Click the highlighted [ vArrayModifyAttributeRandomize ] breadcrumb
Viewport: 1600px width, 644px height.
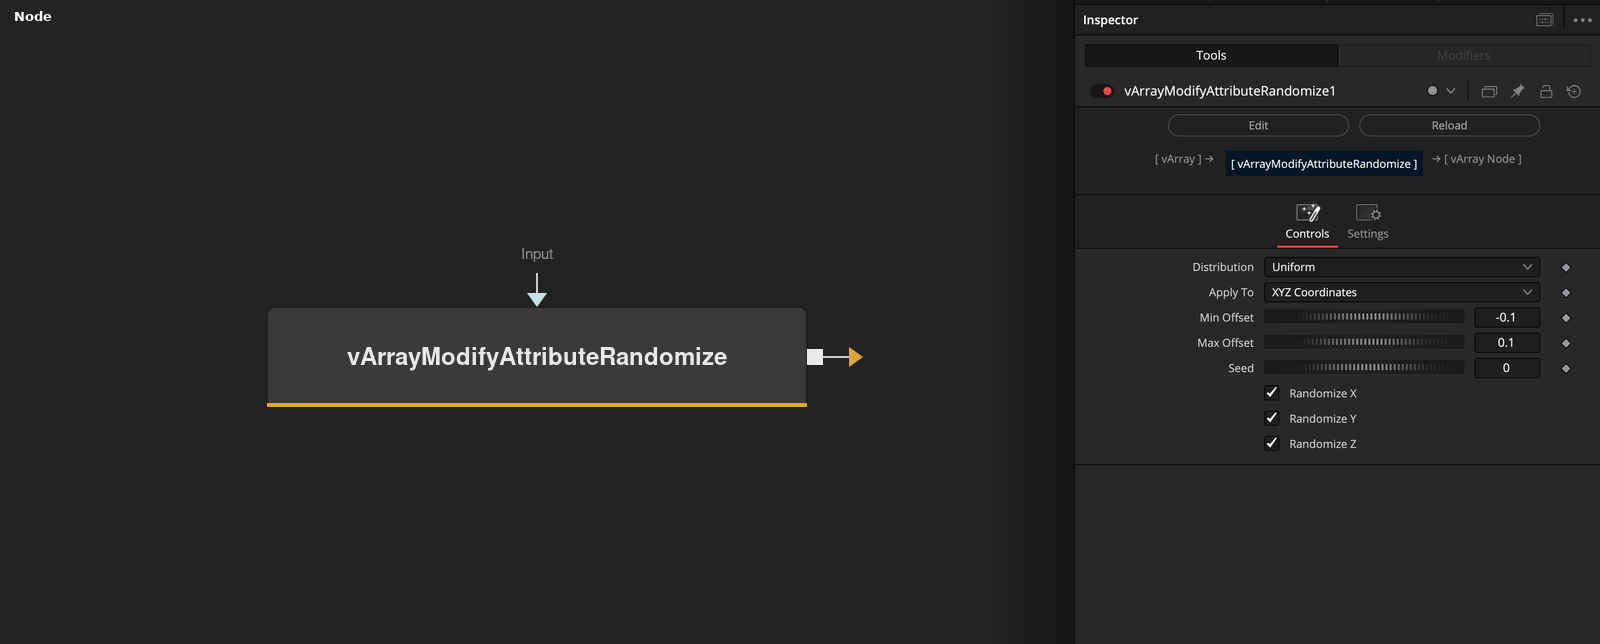1324,164
